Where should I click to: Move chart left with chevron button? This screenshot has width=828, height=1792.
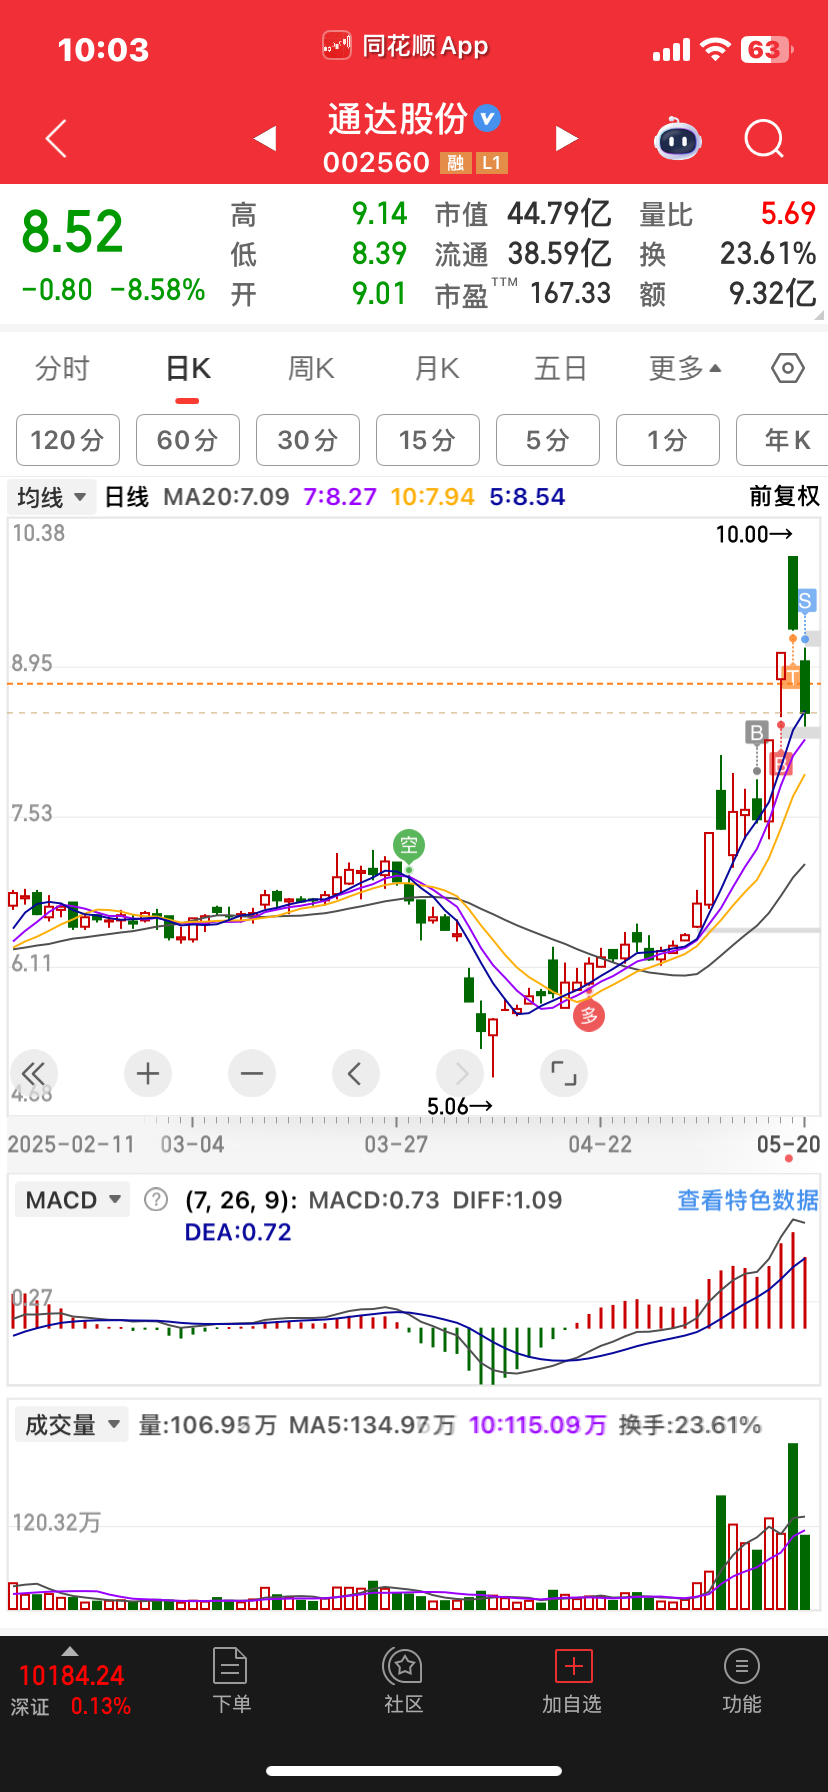tap(356, 1074)
